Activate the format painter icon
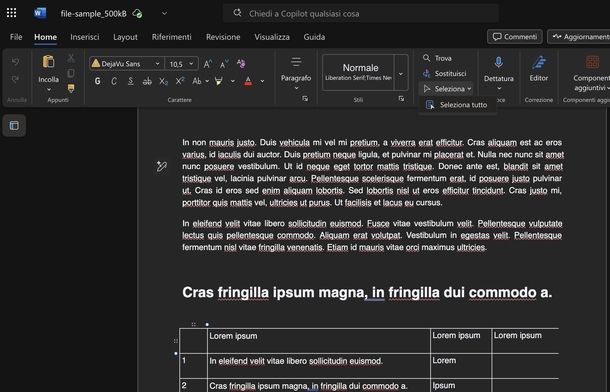The image size is (610, 392). [71, 88]
